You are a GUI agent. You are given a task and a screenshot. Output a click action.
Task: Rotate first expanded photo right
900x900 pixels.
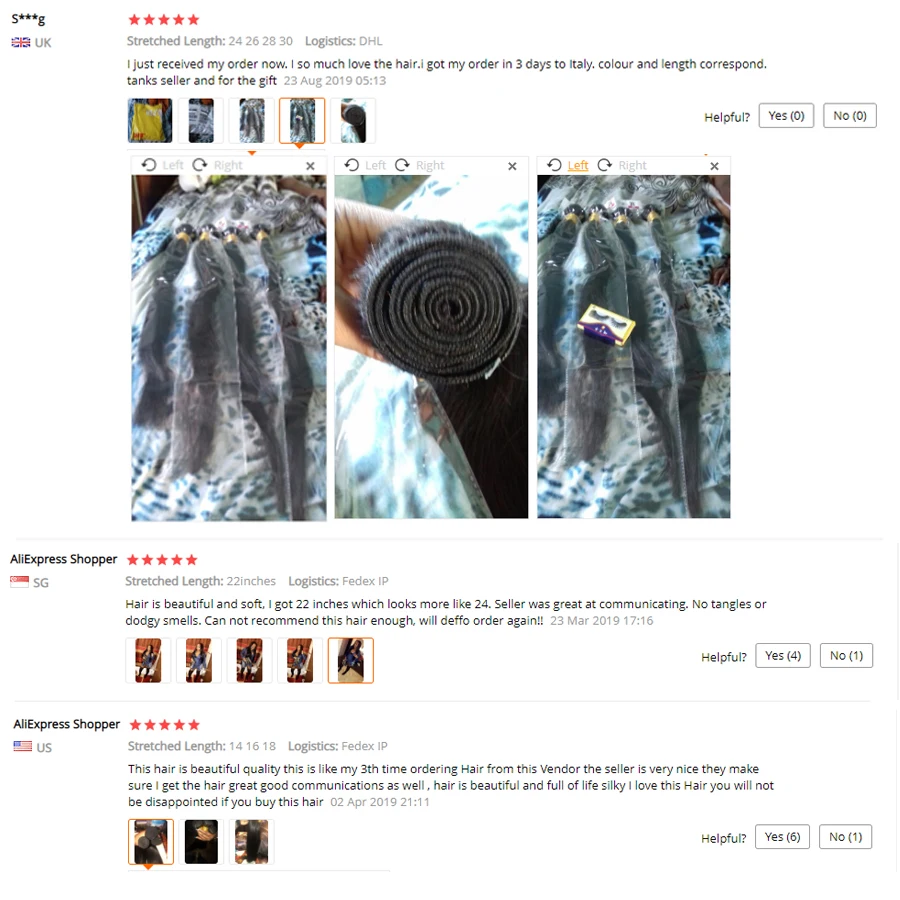(x=218, y=165)
